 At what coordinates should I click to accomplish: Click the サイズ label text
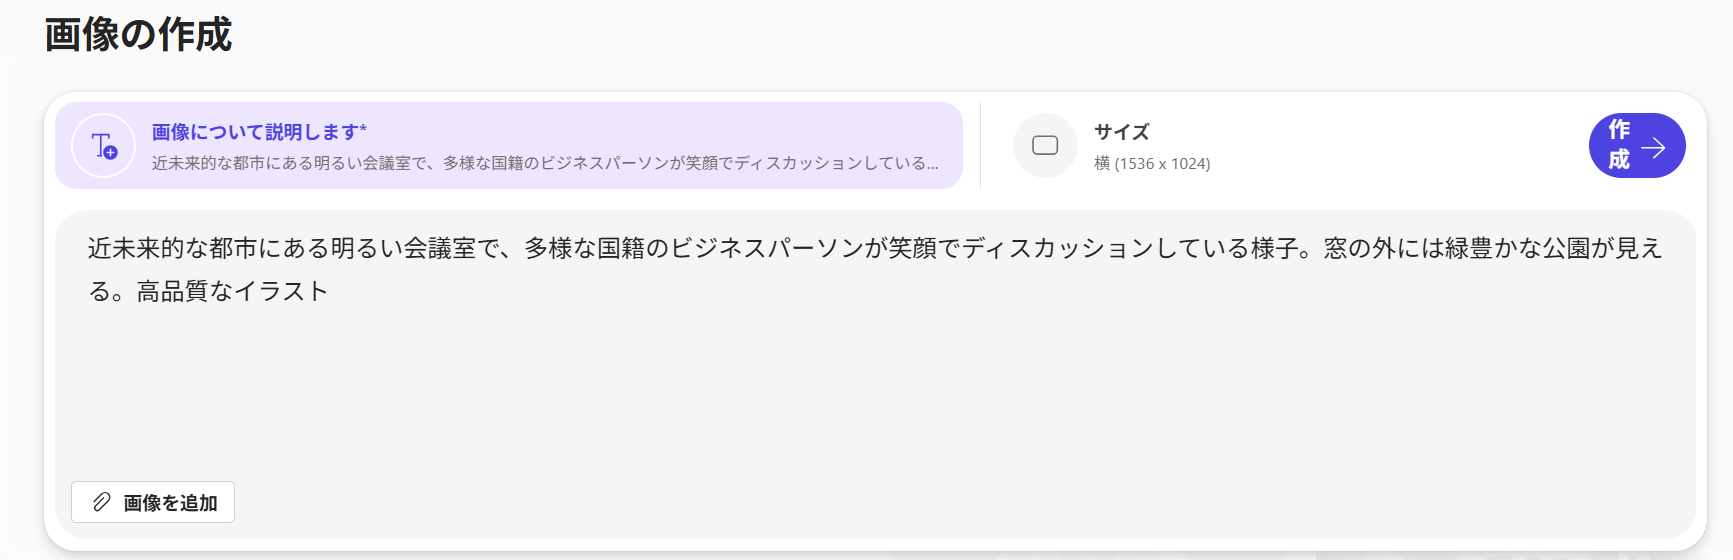(x=1121, y=132)
